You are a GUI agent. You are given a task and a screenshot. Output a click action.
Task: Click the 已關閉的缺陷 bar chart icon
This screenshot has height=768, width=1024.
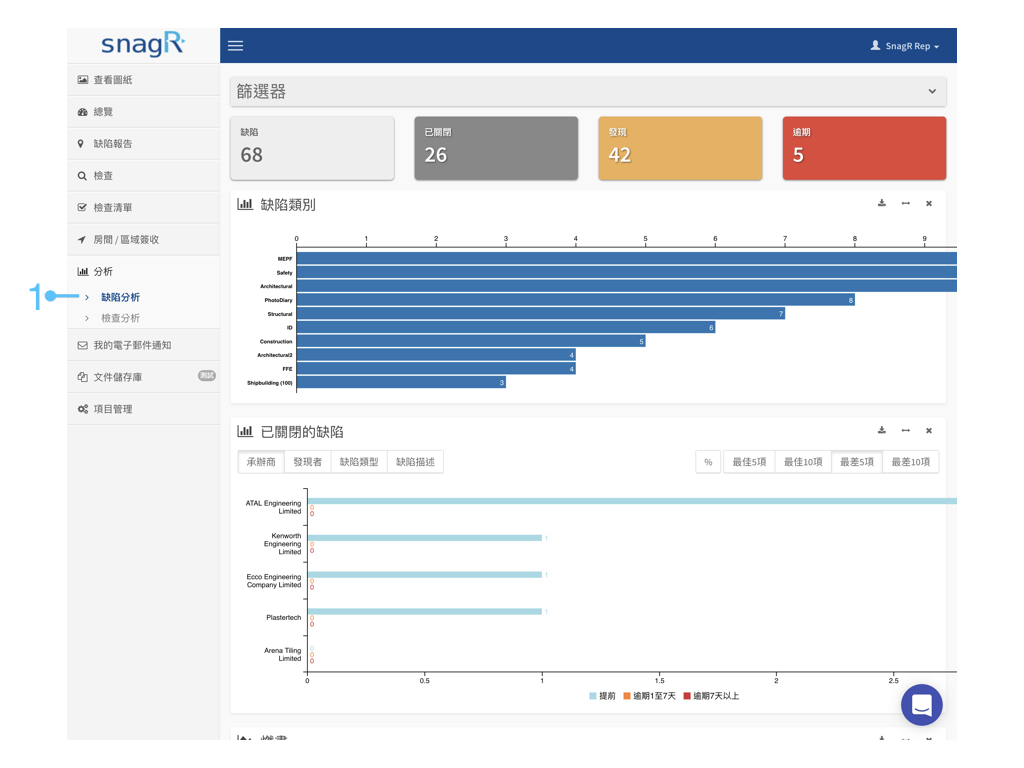click(245, 431)
